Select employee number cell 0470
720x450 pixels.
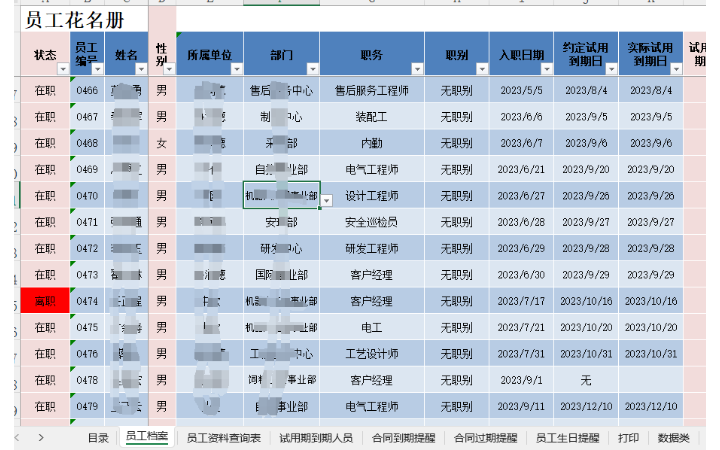87,196
